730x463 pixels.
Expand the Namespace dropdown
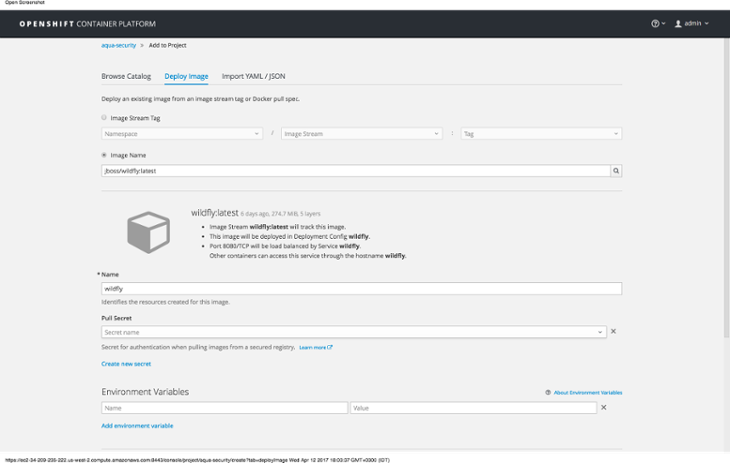pyautogui.click(x=182, y=134)
